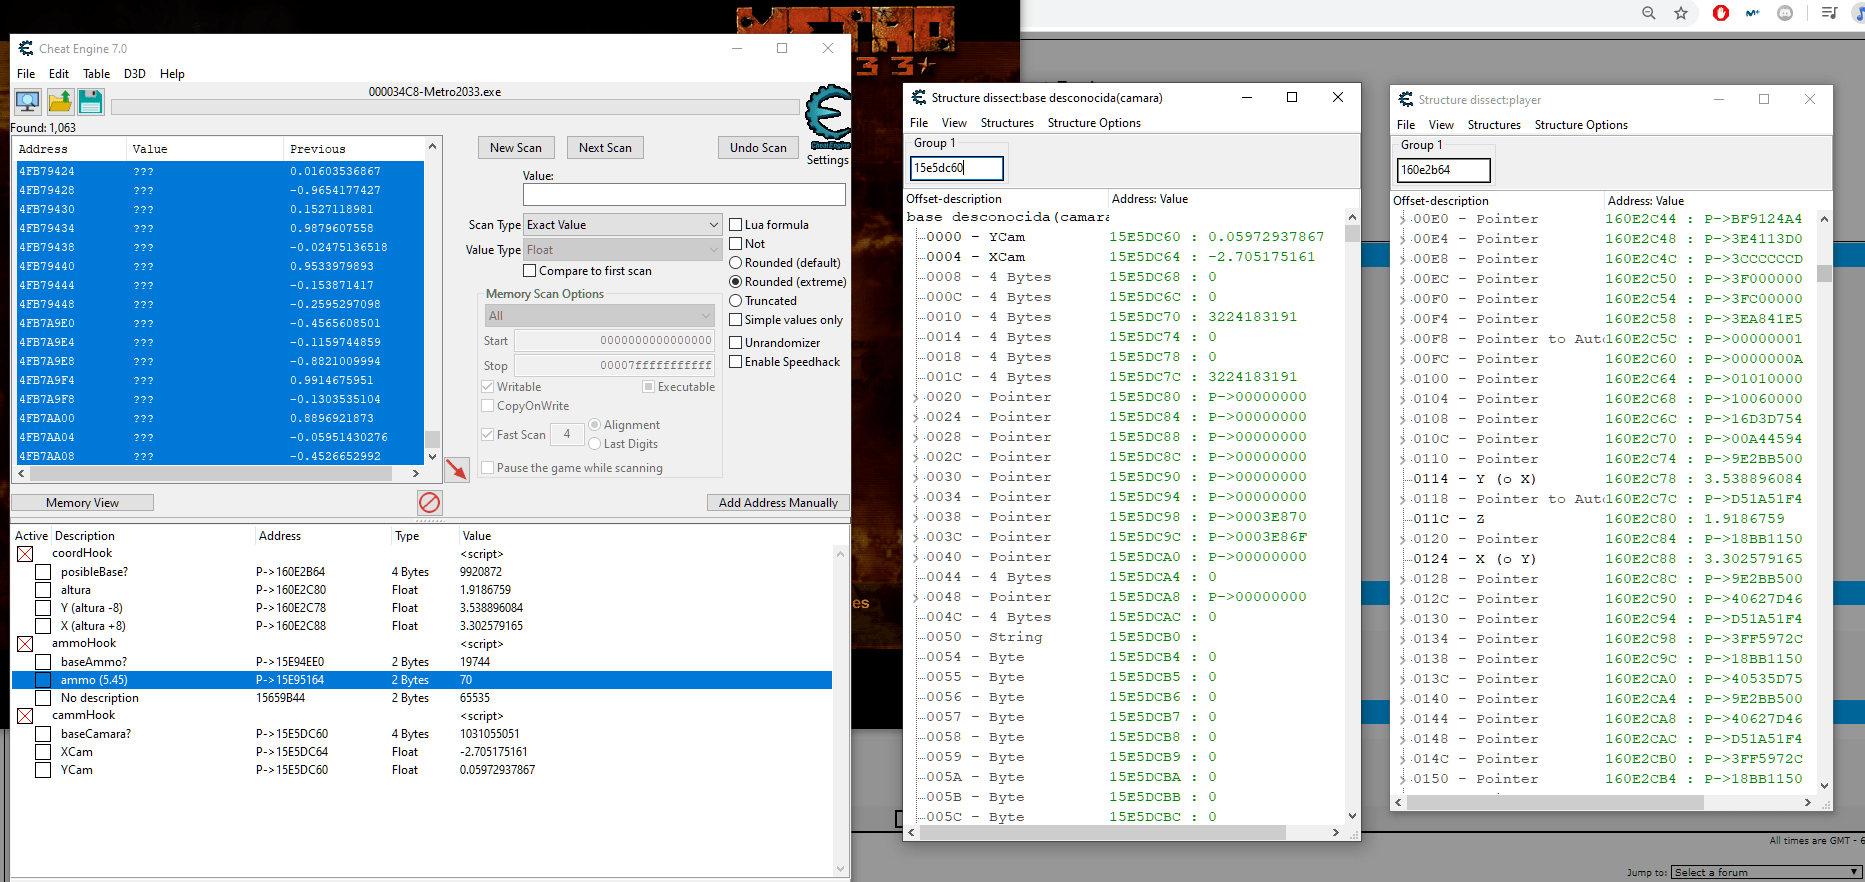This screenshot has width=1865, height=882.
Task: Open the process selector computer icon
Action: click(27, 101)
